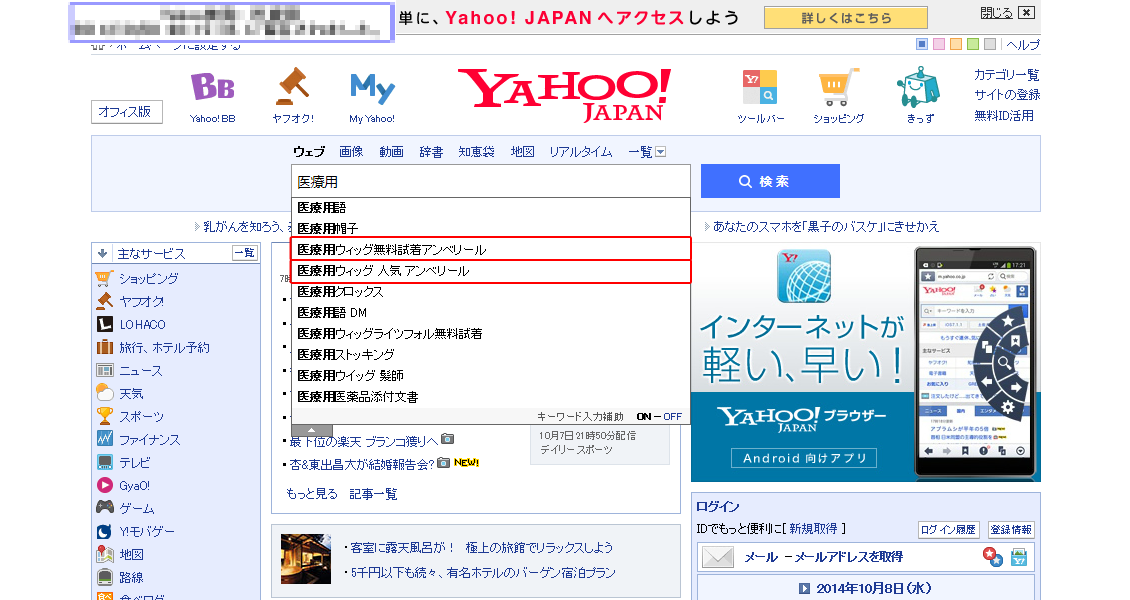The image size is (1130, 600).
Task: Click the mail envelope icon
Action: click(718, 557)
